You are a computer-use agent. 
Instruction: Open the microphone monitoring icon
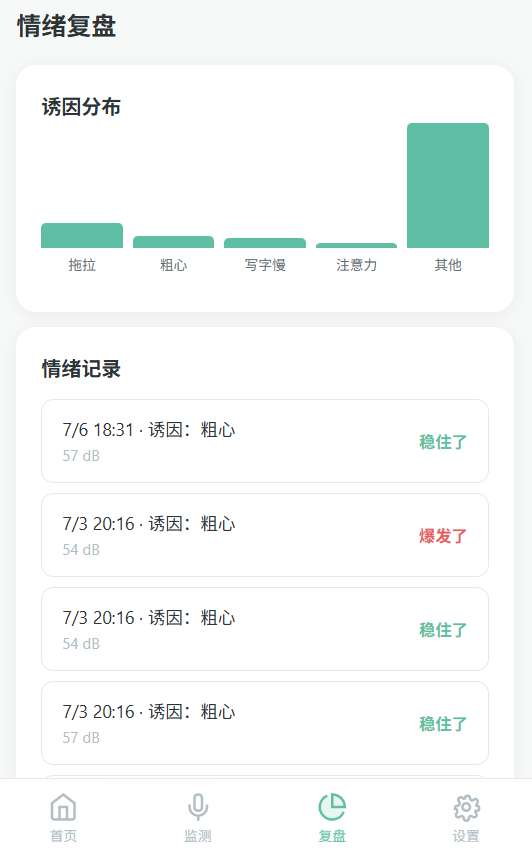(x=198, y=807)
